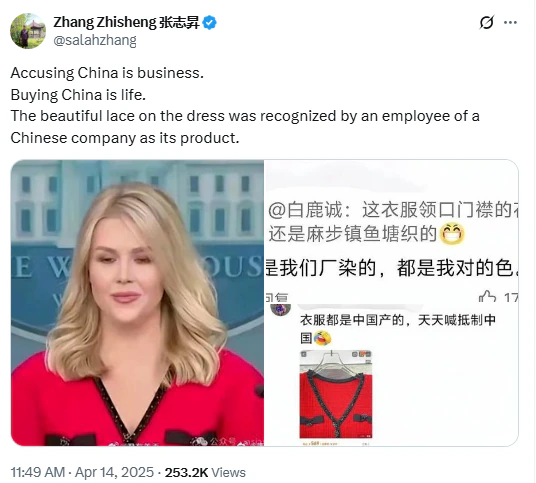Click the like count 17

coord(511,298)
